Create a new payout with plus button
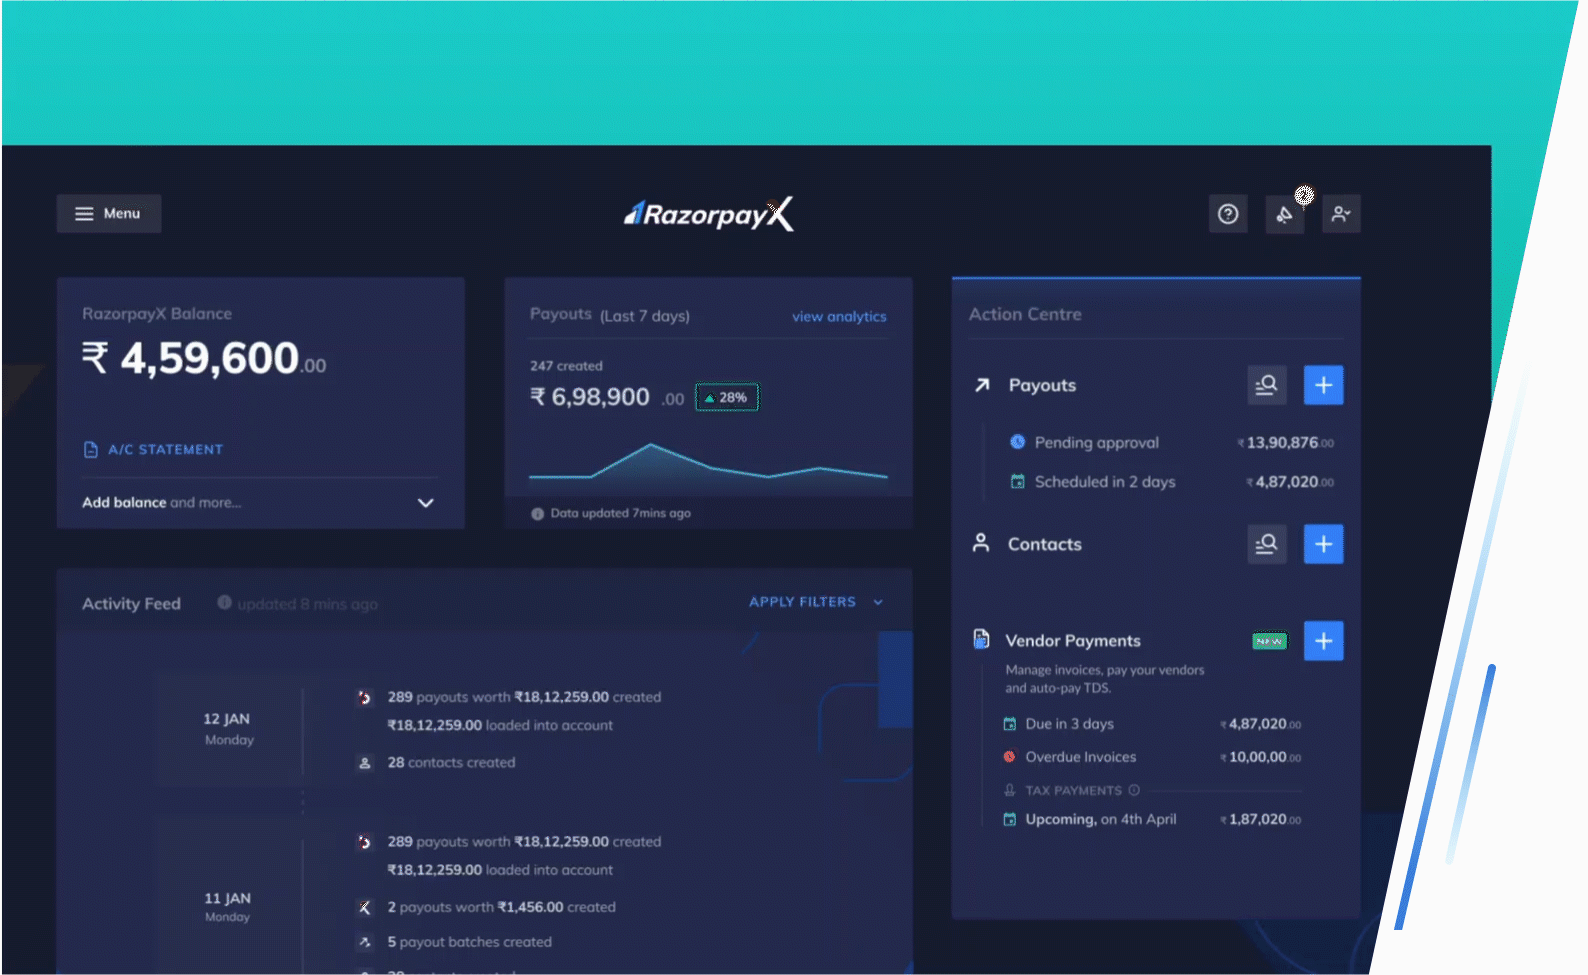1588x975 pixels. point(1323,385)
